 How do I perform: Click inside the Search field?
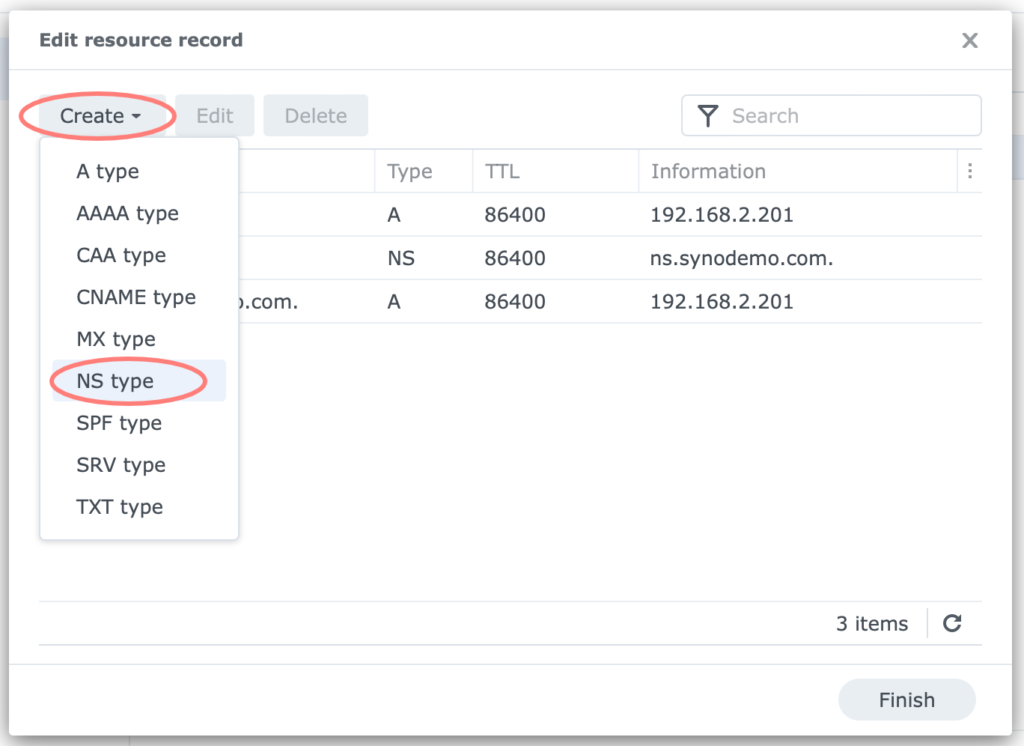(840, 115)
